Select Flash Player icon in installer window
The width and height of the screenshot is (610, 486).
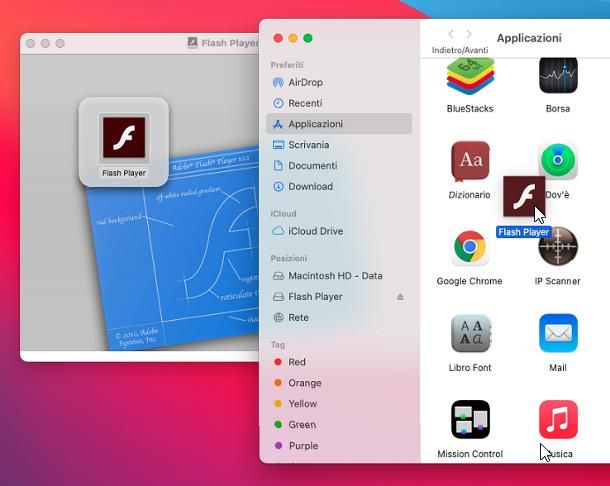pyautogui.click(x=123, y=139)
